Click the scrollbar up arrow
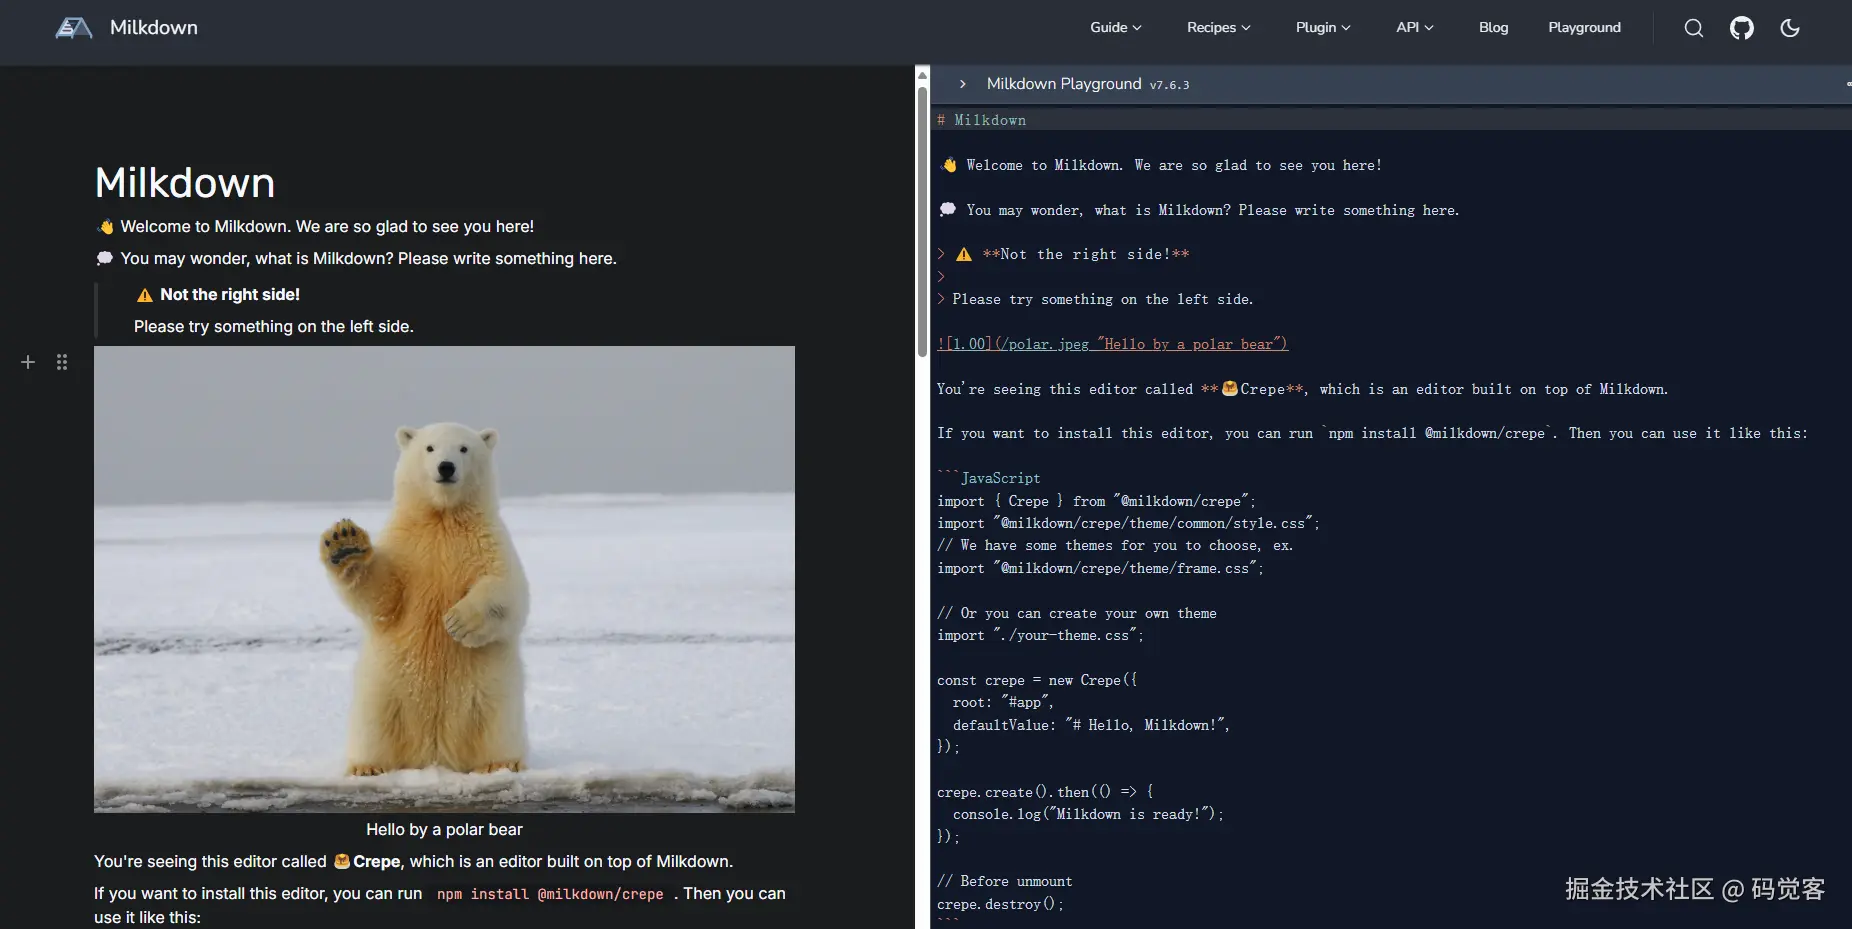This screenshot has height=929, width=1852. click(922, 75)
